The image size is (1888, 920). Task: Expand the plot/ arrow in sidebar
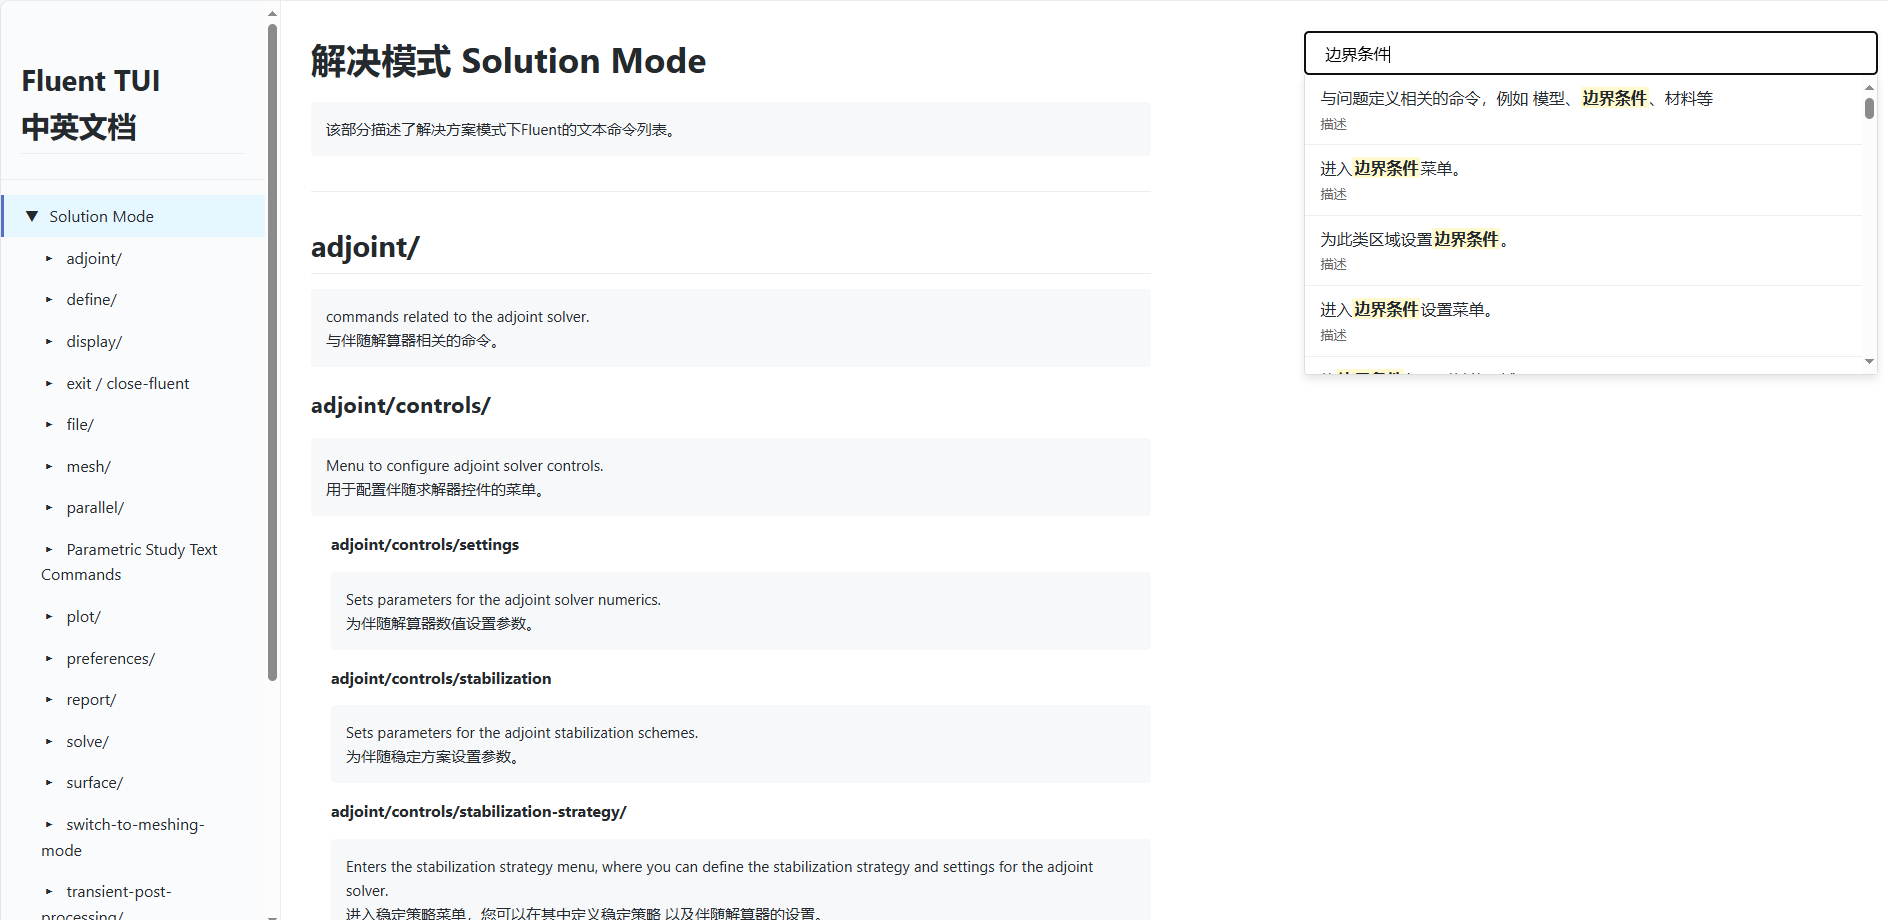(49, 616)
